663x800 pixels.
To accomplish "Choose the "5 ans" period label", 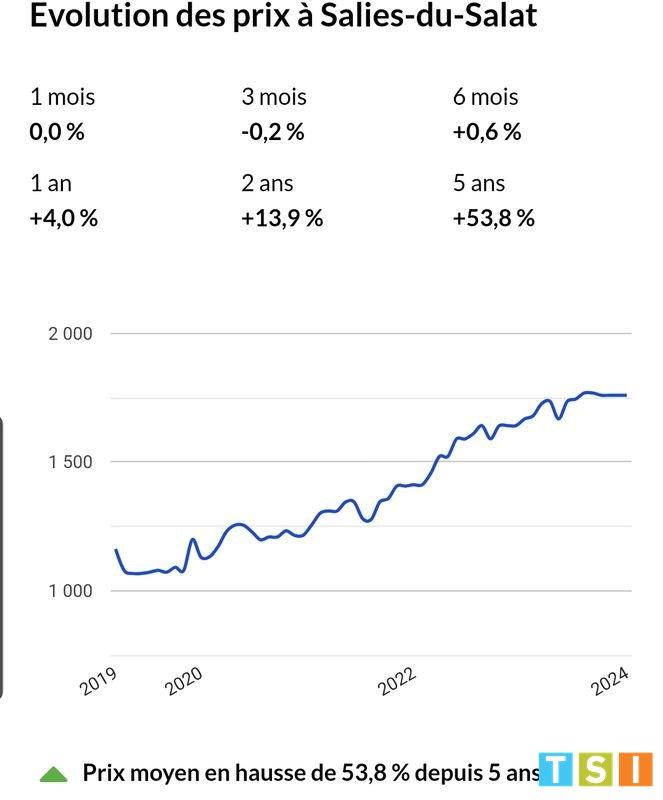I will (479, 183).
